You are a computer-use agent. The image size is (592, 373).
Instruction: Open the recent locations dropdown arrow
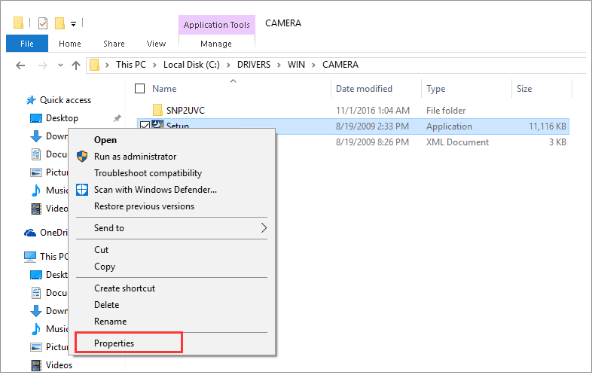(x=60, y=65)
